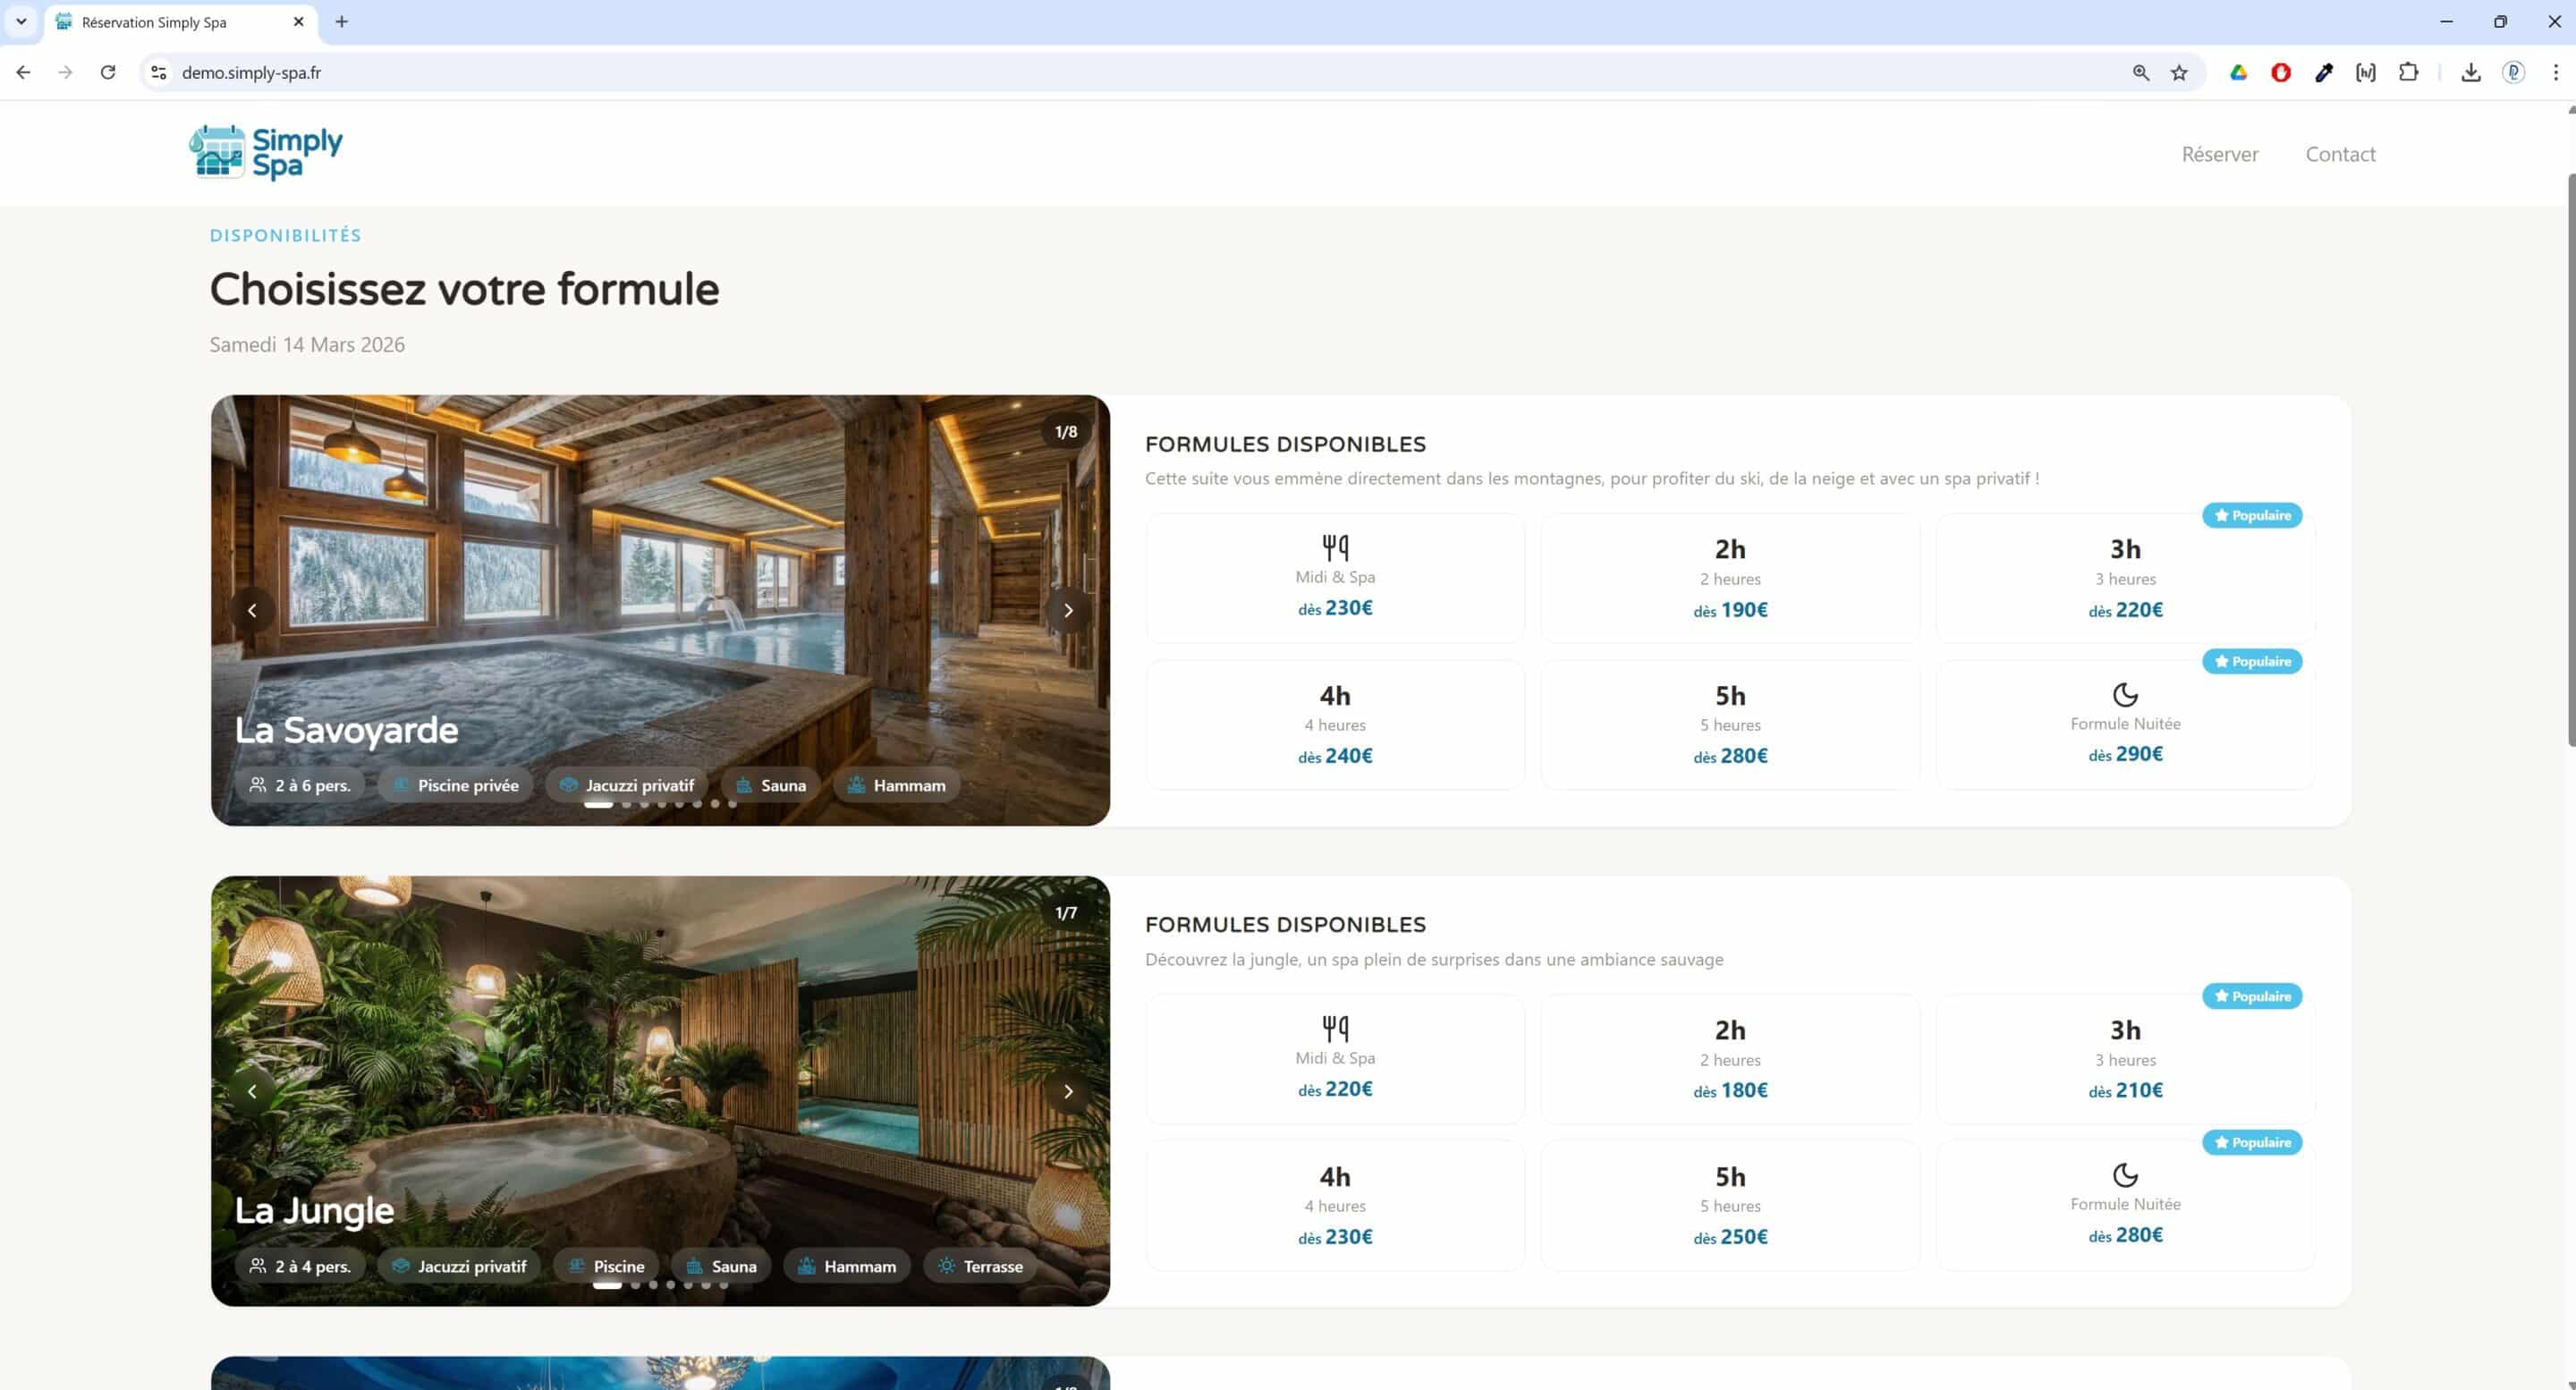Viewport: 2576px width, 1390px height.
Task: Click the address bar URL field
Action: (1100, 72)
